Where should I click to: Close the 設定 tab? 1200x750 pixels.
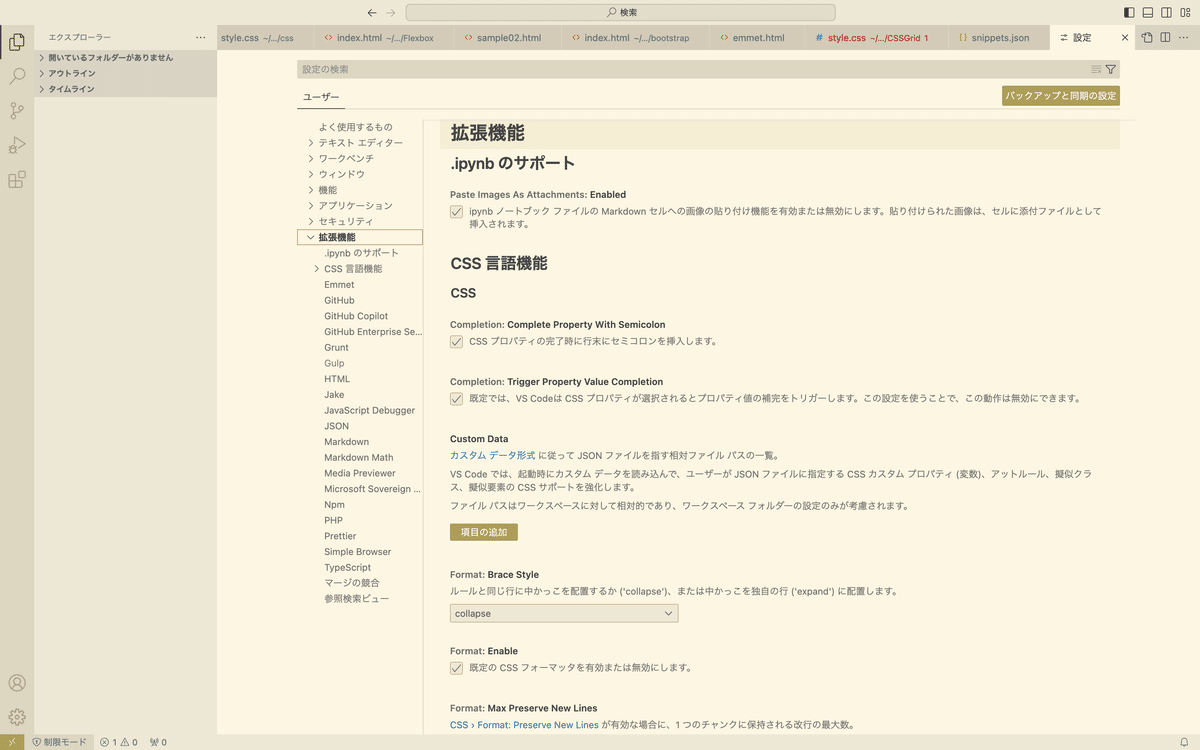click(1125, 38)
